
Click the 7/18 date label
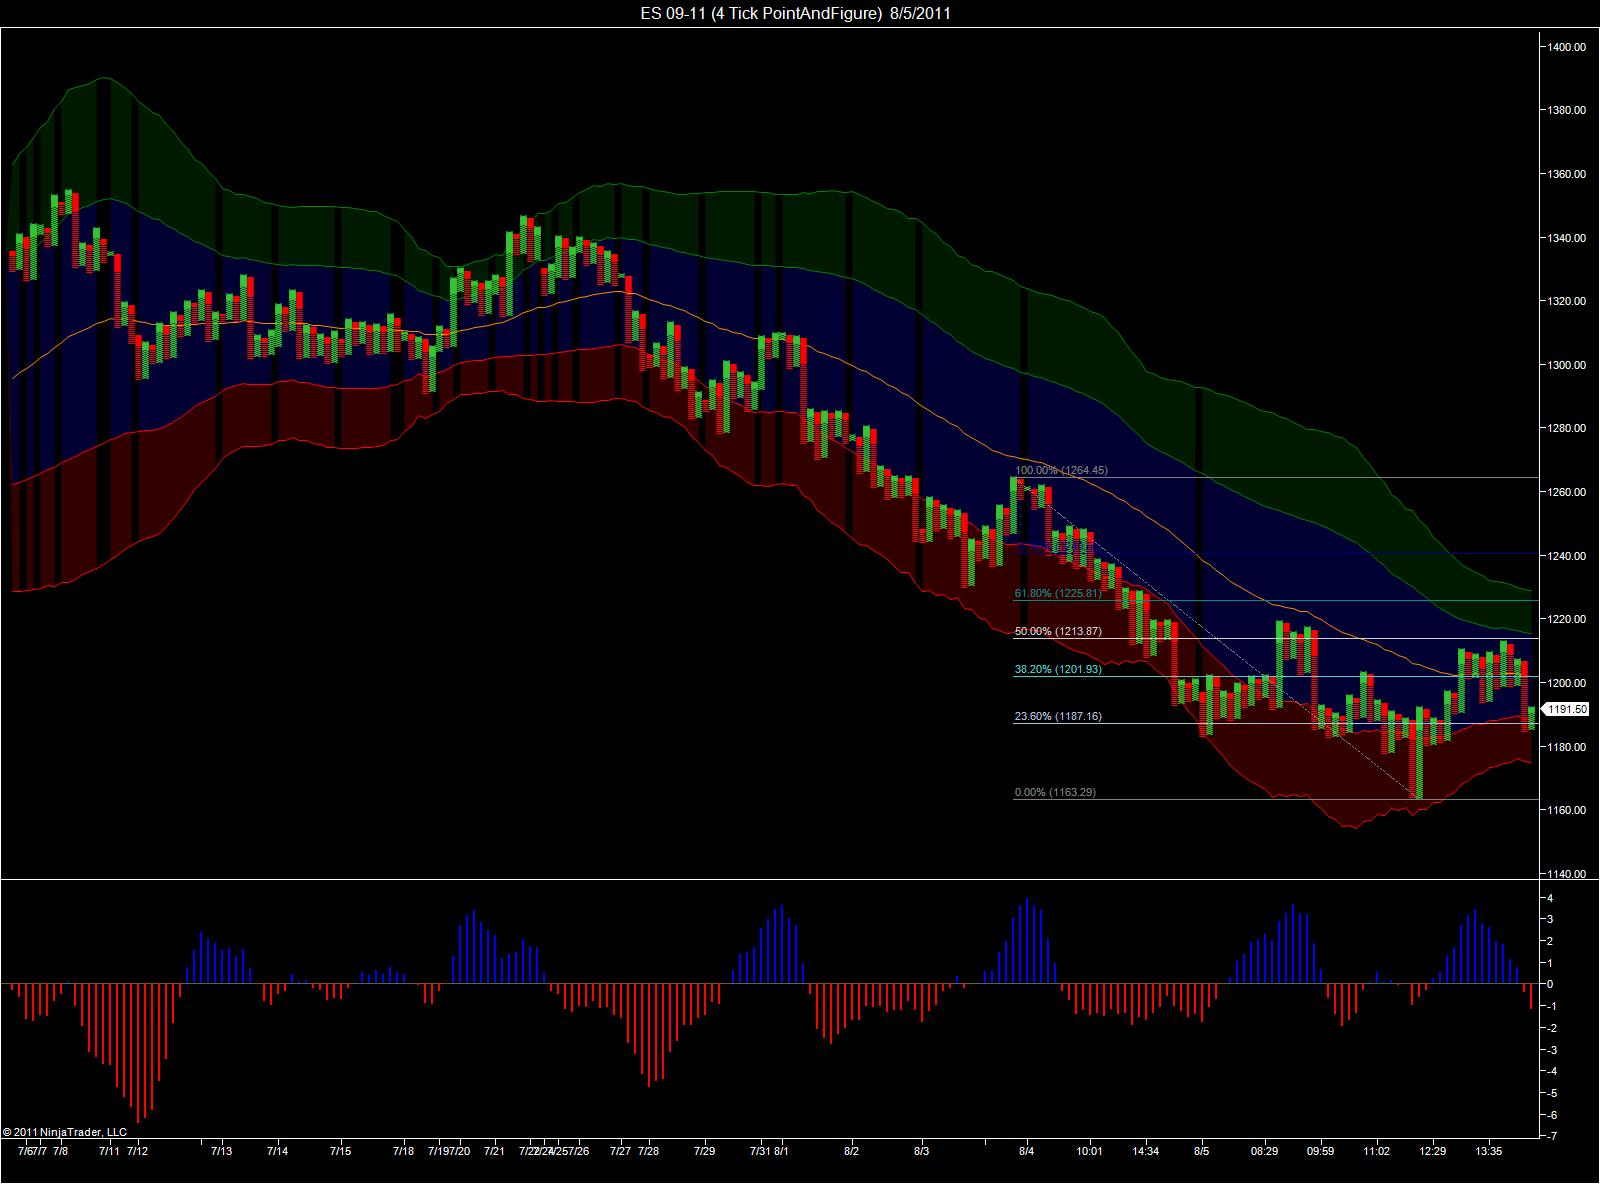(404, 1151)
